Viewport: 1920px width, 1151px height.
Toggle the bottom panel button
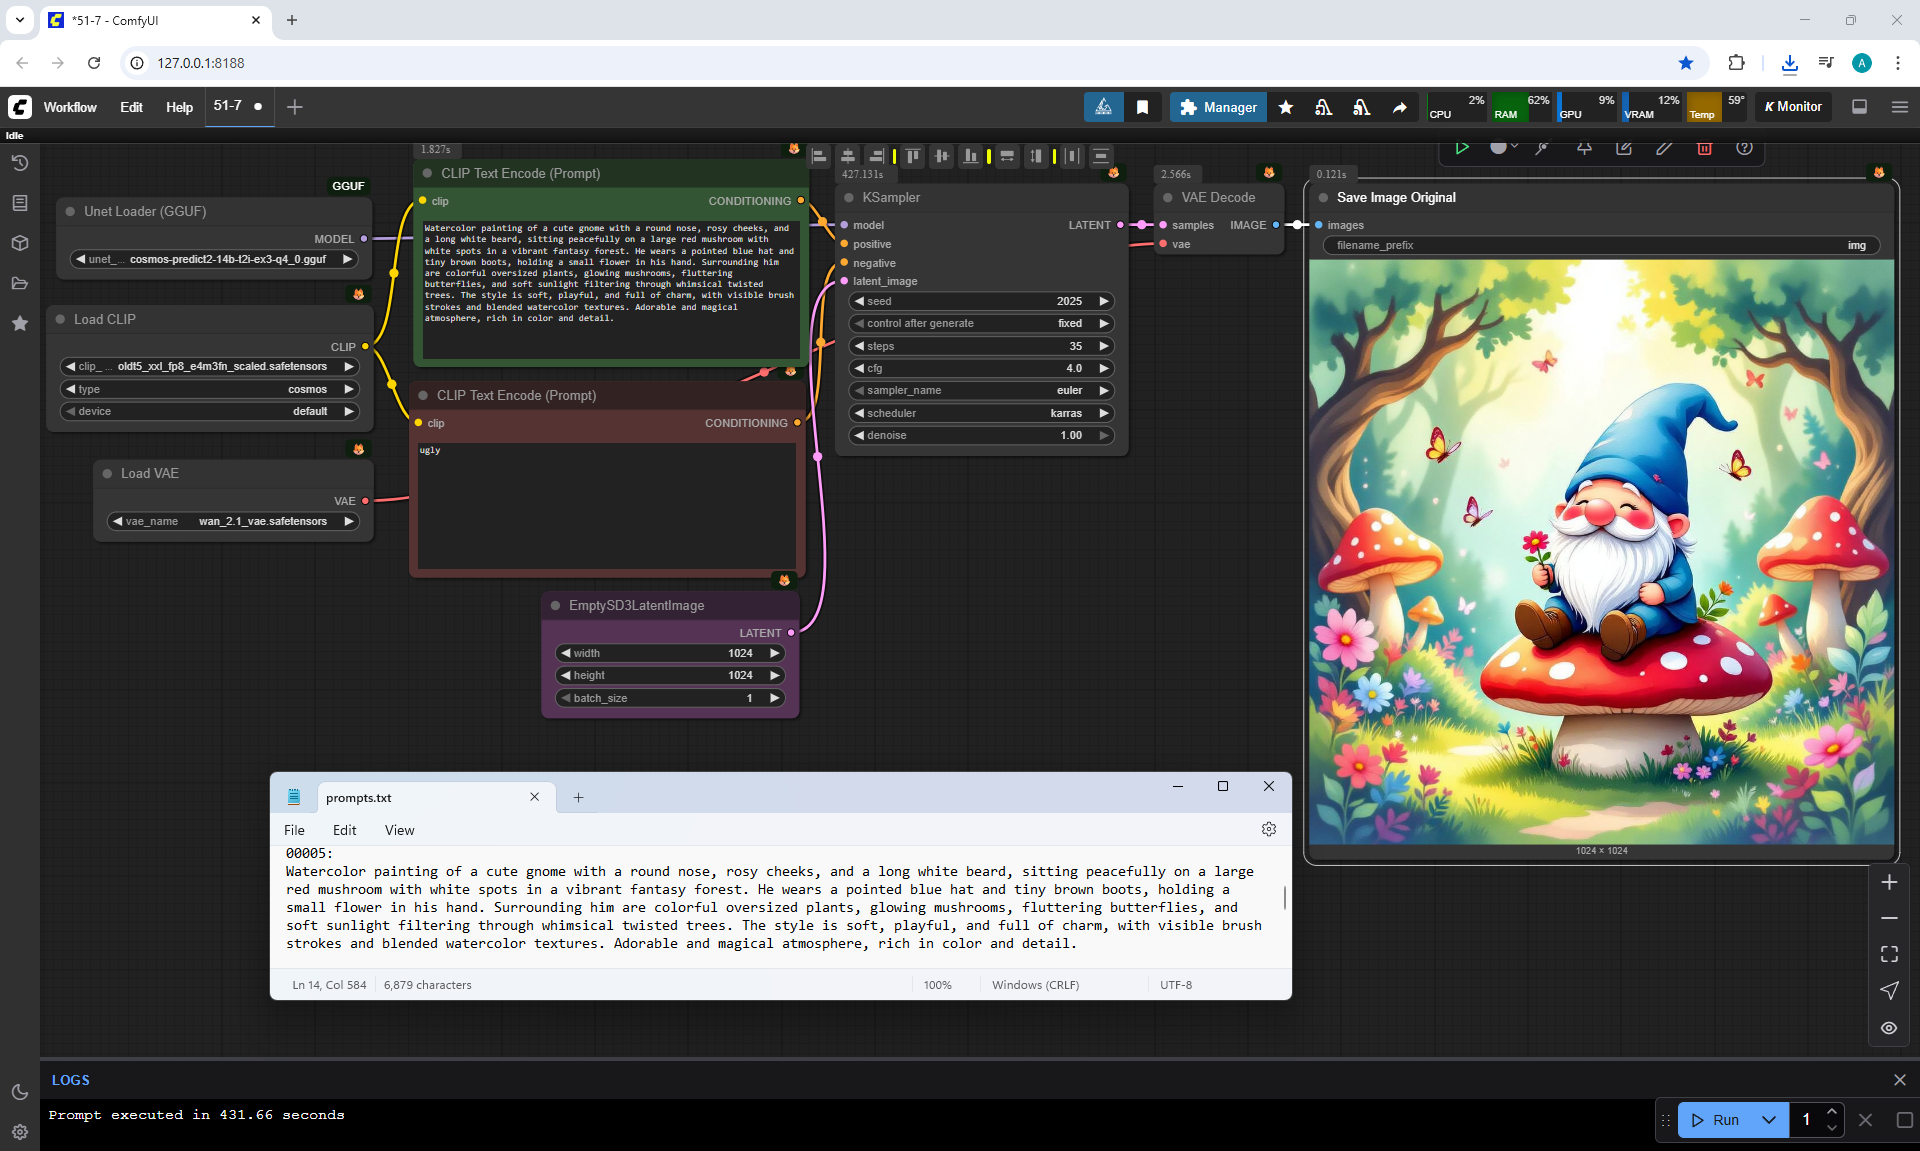coord(1859,107)
